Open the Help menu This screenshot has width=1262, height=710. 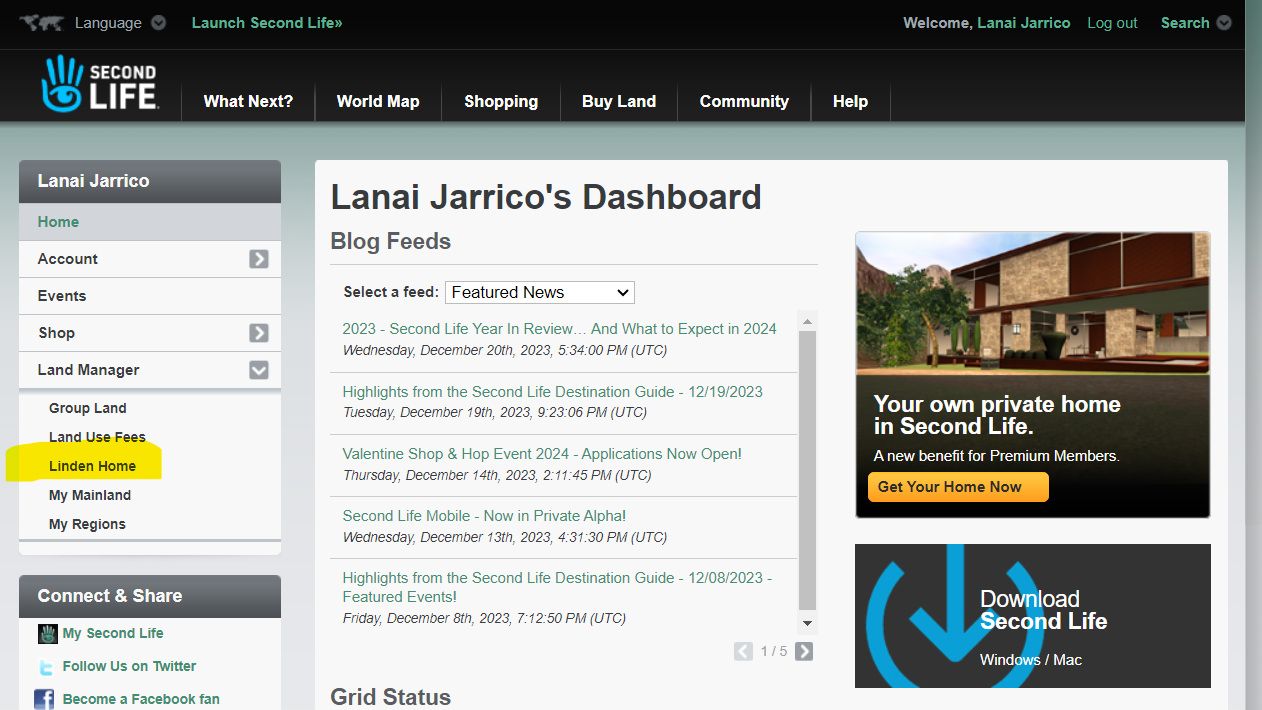(x=850, y=101)
